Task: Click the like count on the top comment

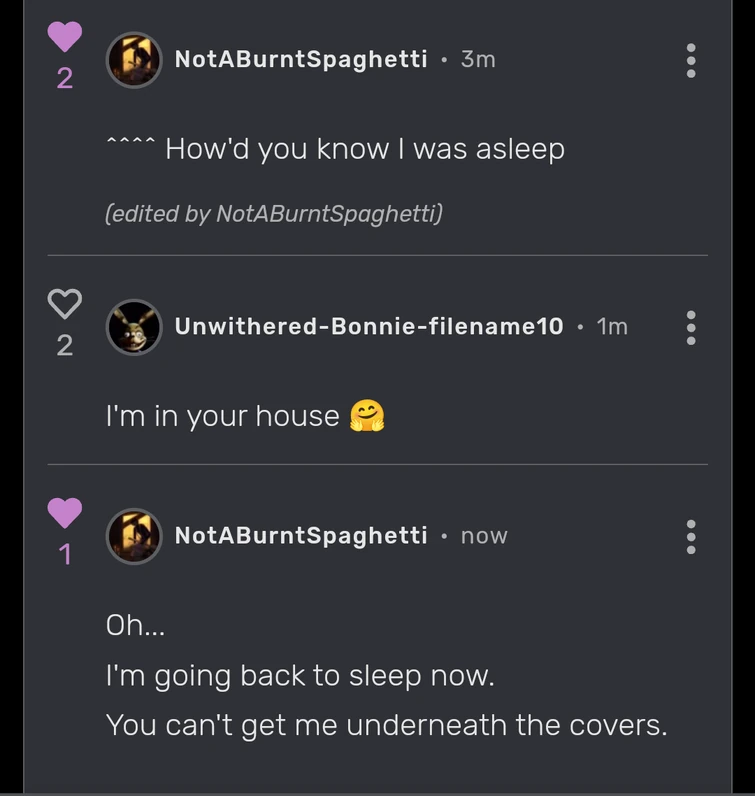Action: (x=65, y=78)
